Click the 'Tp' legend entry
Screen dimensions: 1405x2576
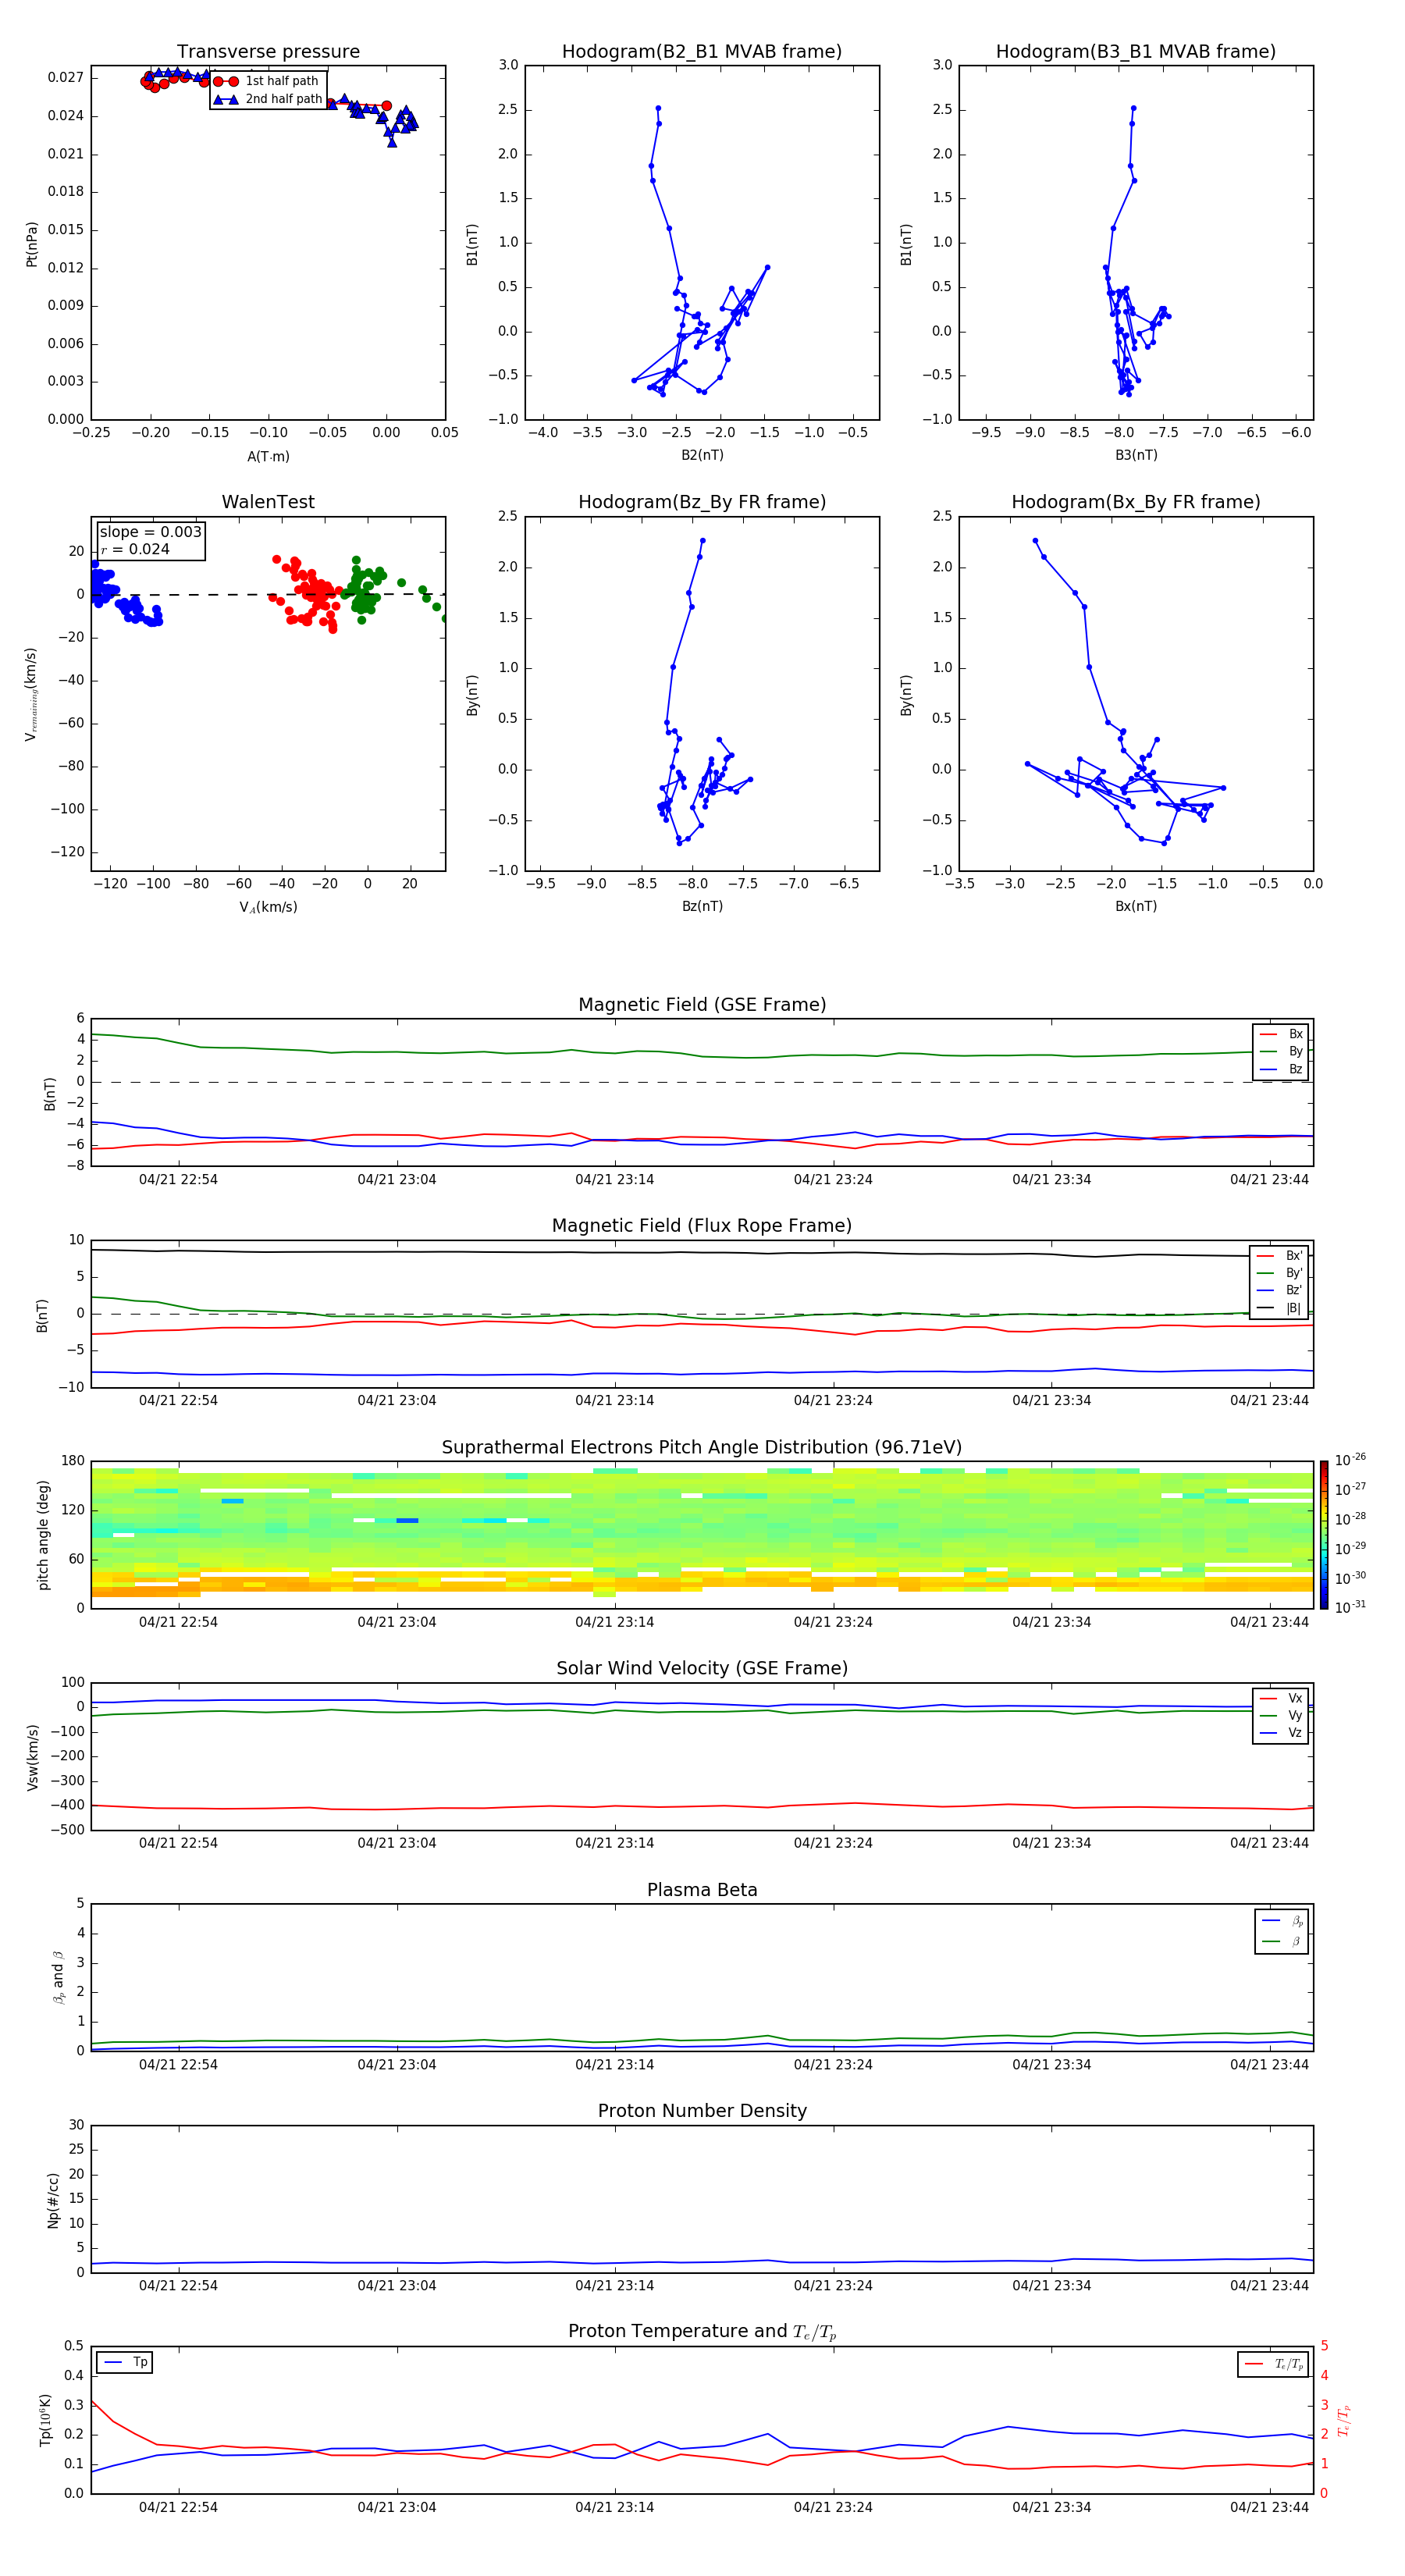125,2362
